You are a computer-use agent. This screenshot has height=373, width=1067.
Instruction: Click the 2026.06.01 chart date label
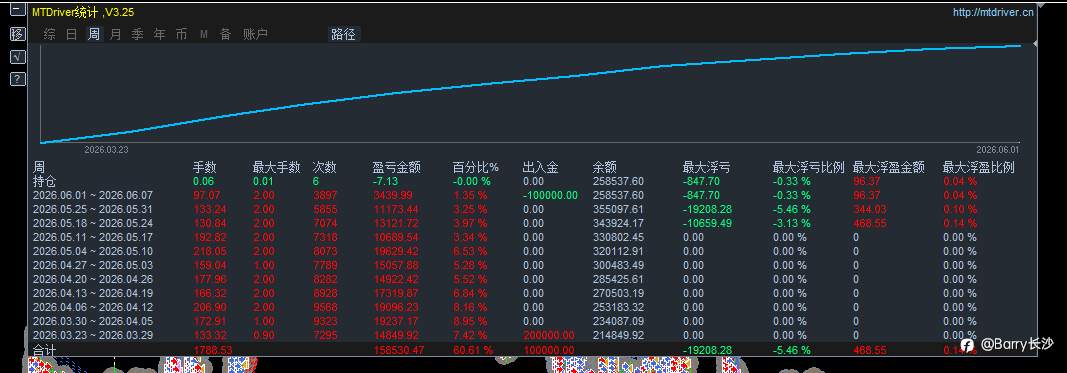click(x=998, y=150)
